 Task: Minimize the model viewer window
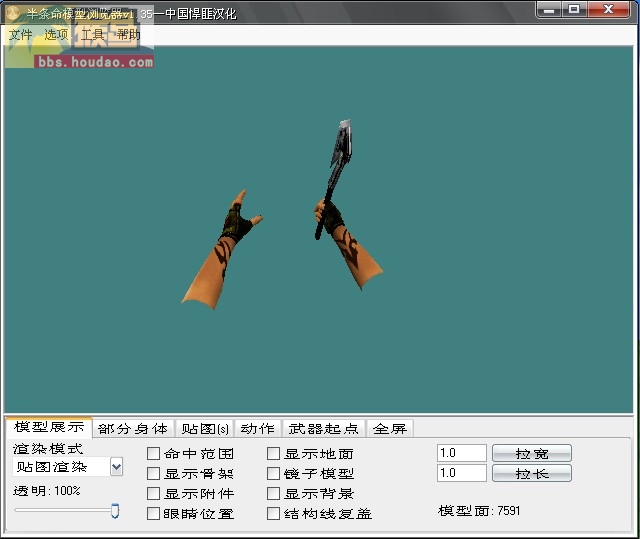(x=549, y=10)
